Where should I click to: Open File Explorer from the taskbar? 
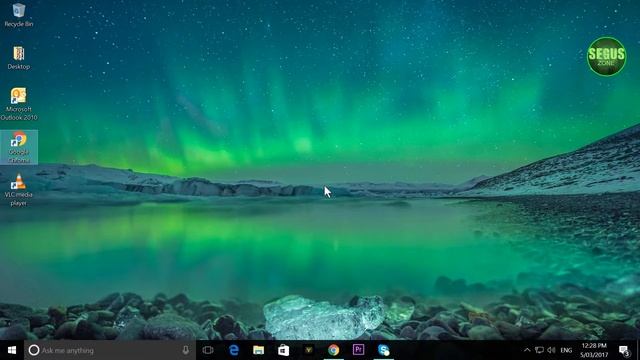[x=258, y=350]
